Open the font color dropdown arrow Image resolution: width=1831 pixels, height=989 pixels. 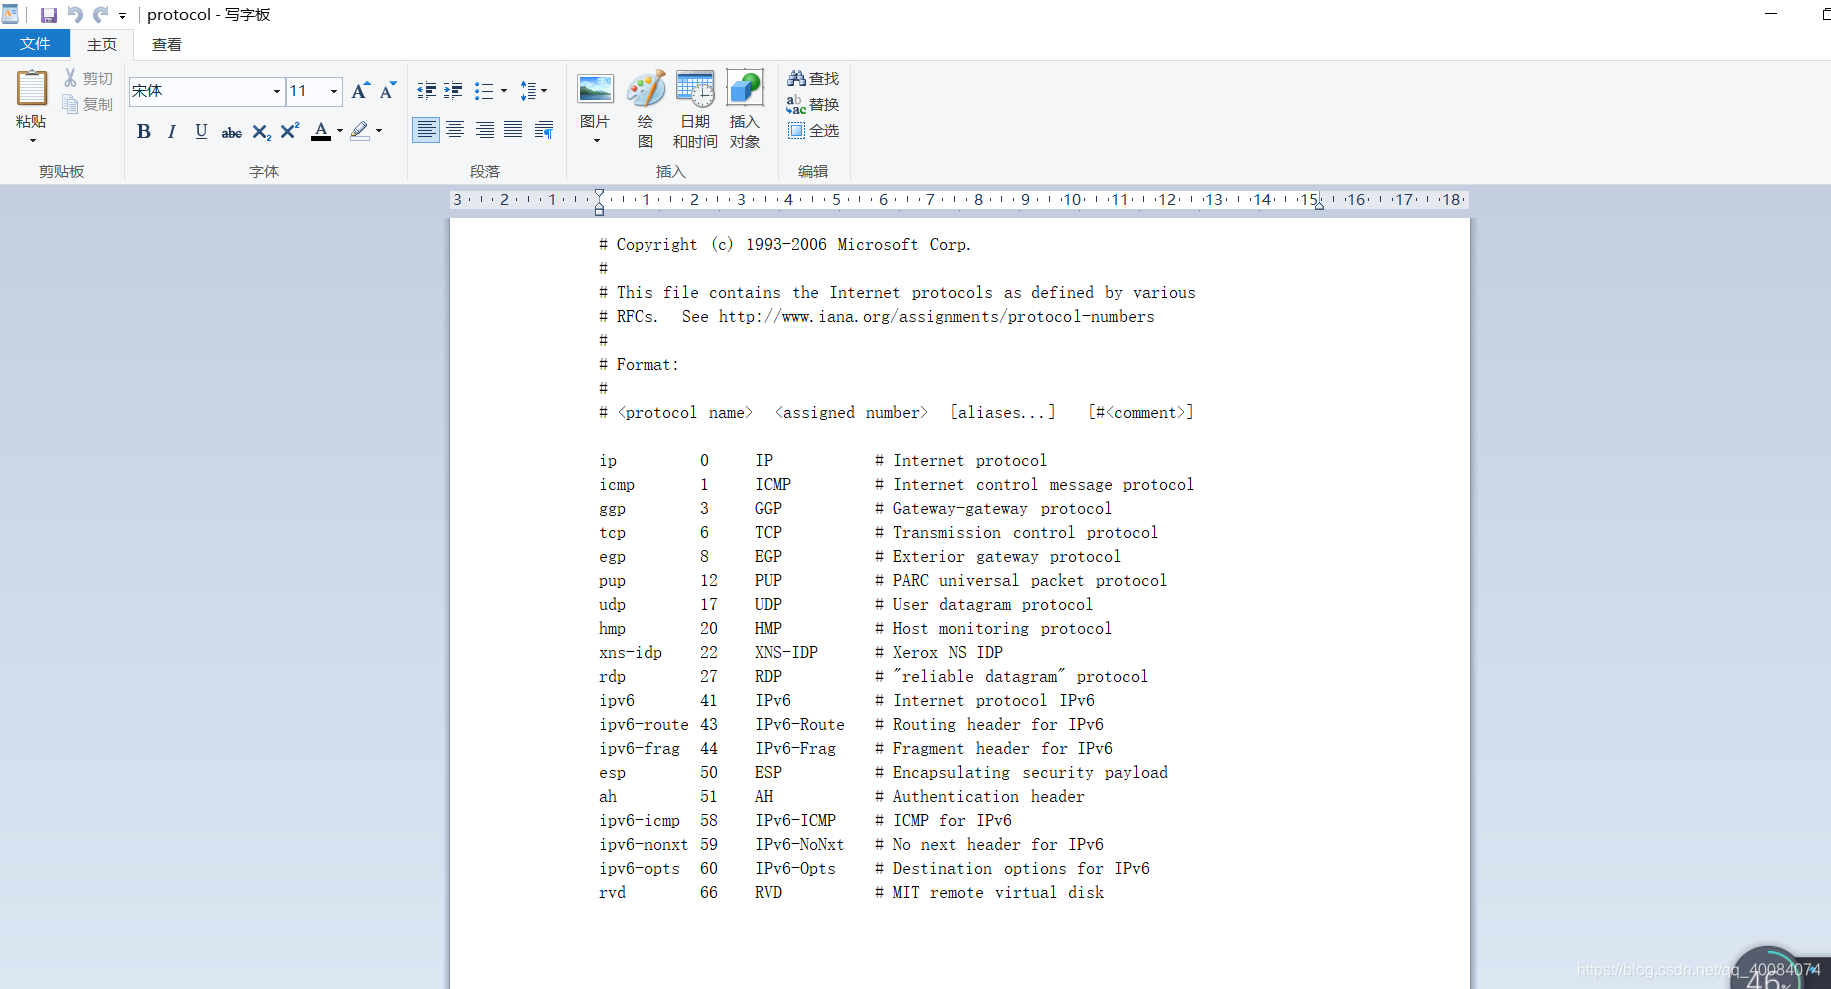click(340, 131)
